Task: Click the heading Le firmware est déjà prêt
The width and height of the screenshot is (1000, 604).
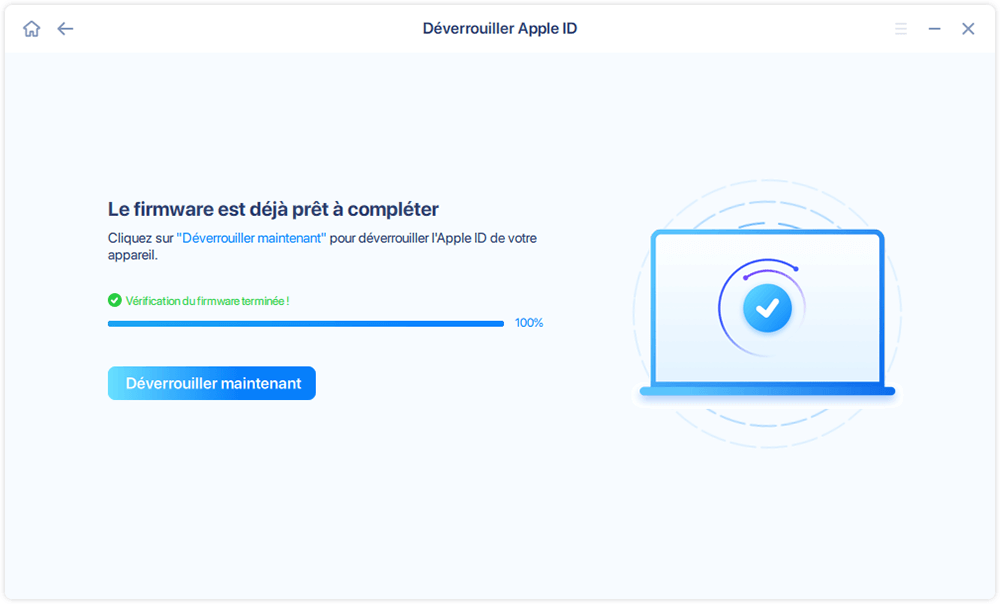Action: coord(272,208)
